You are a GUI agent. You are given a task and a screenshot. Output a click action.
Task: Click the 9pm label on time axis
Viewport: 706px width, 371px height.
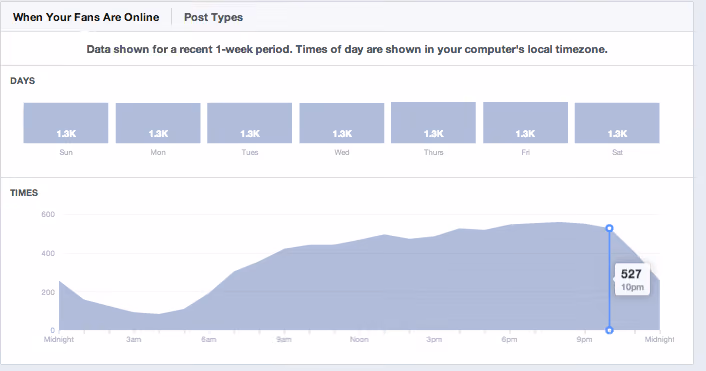(584, 339)
